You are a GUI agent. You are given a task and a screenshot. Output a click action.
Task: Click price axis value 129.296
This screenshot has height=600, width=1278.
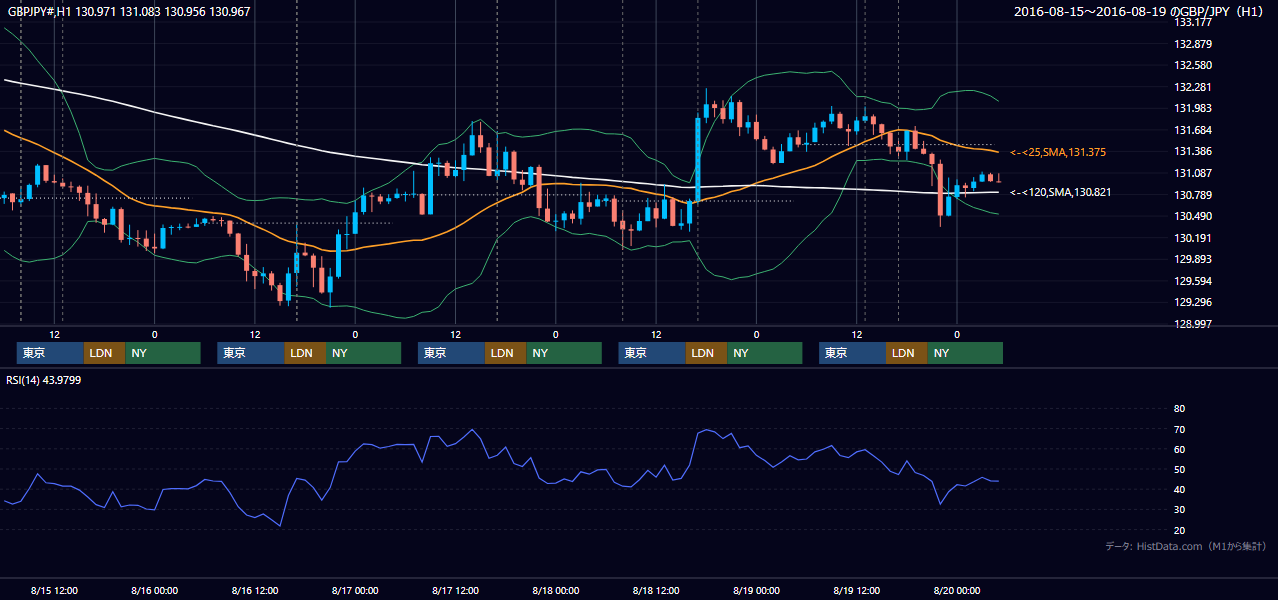[x=1193, y=302]
